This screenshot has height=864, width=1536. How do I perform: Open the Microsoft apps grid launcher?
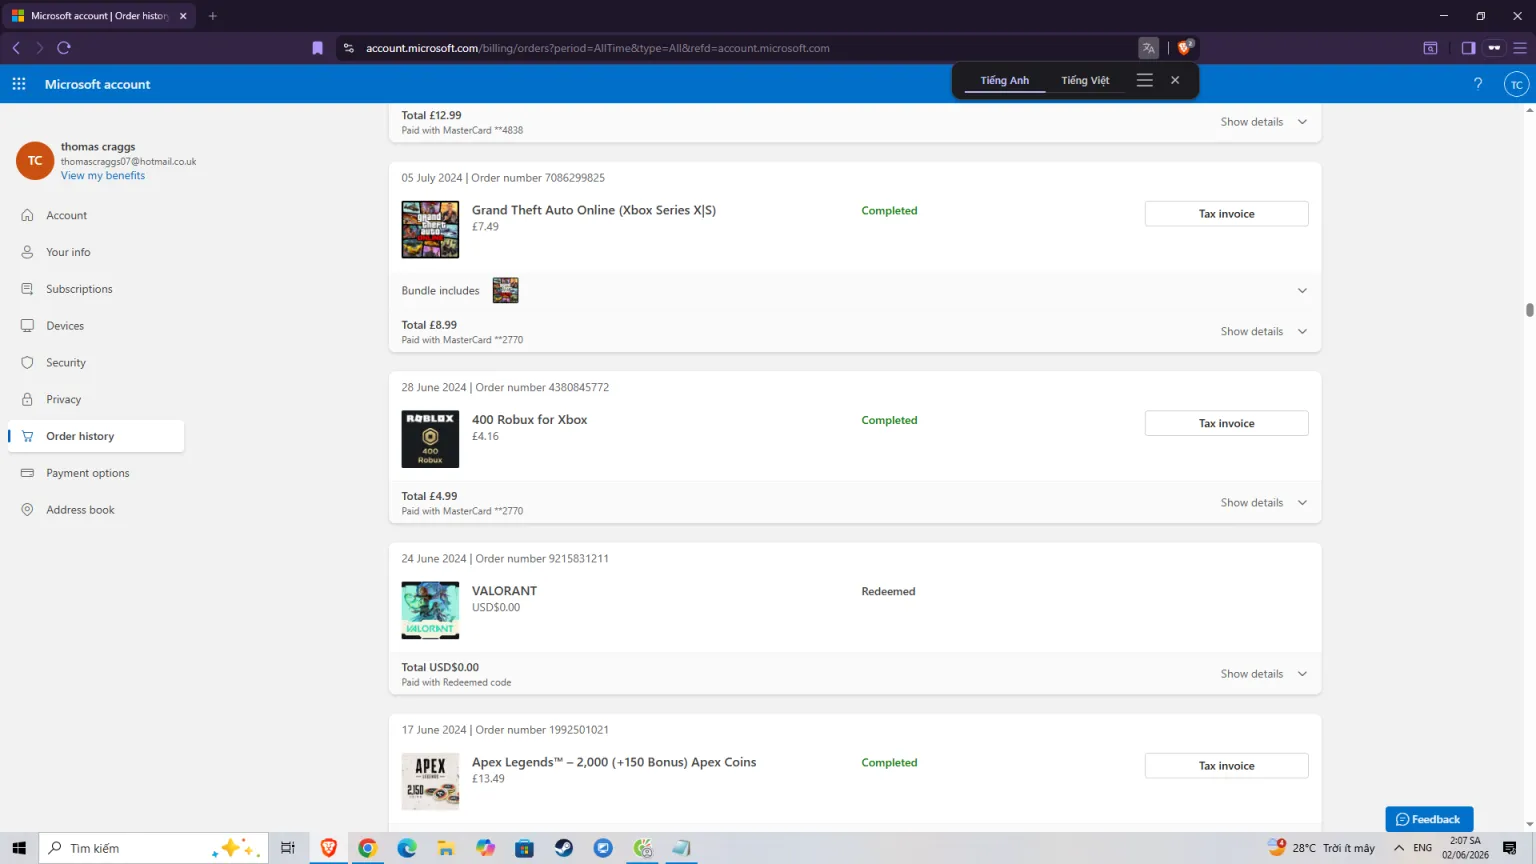[19, 84]
